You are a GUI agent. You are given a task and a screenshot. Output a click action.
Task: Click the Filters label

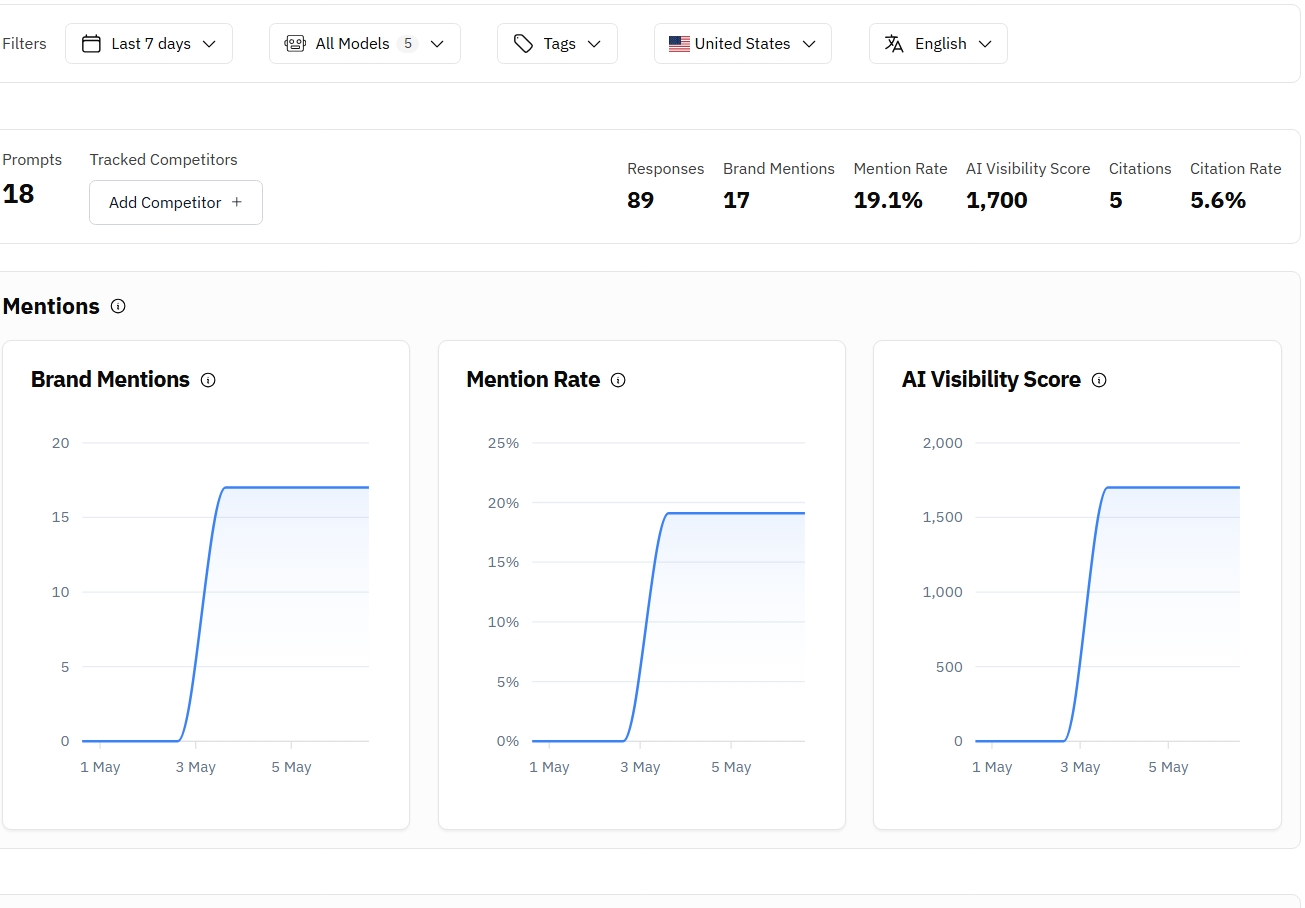tap(24, 44)
